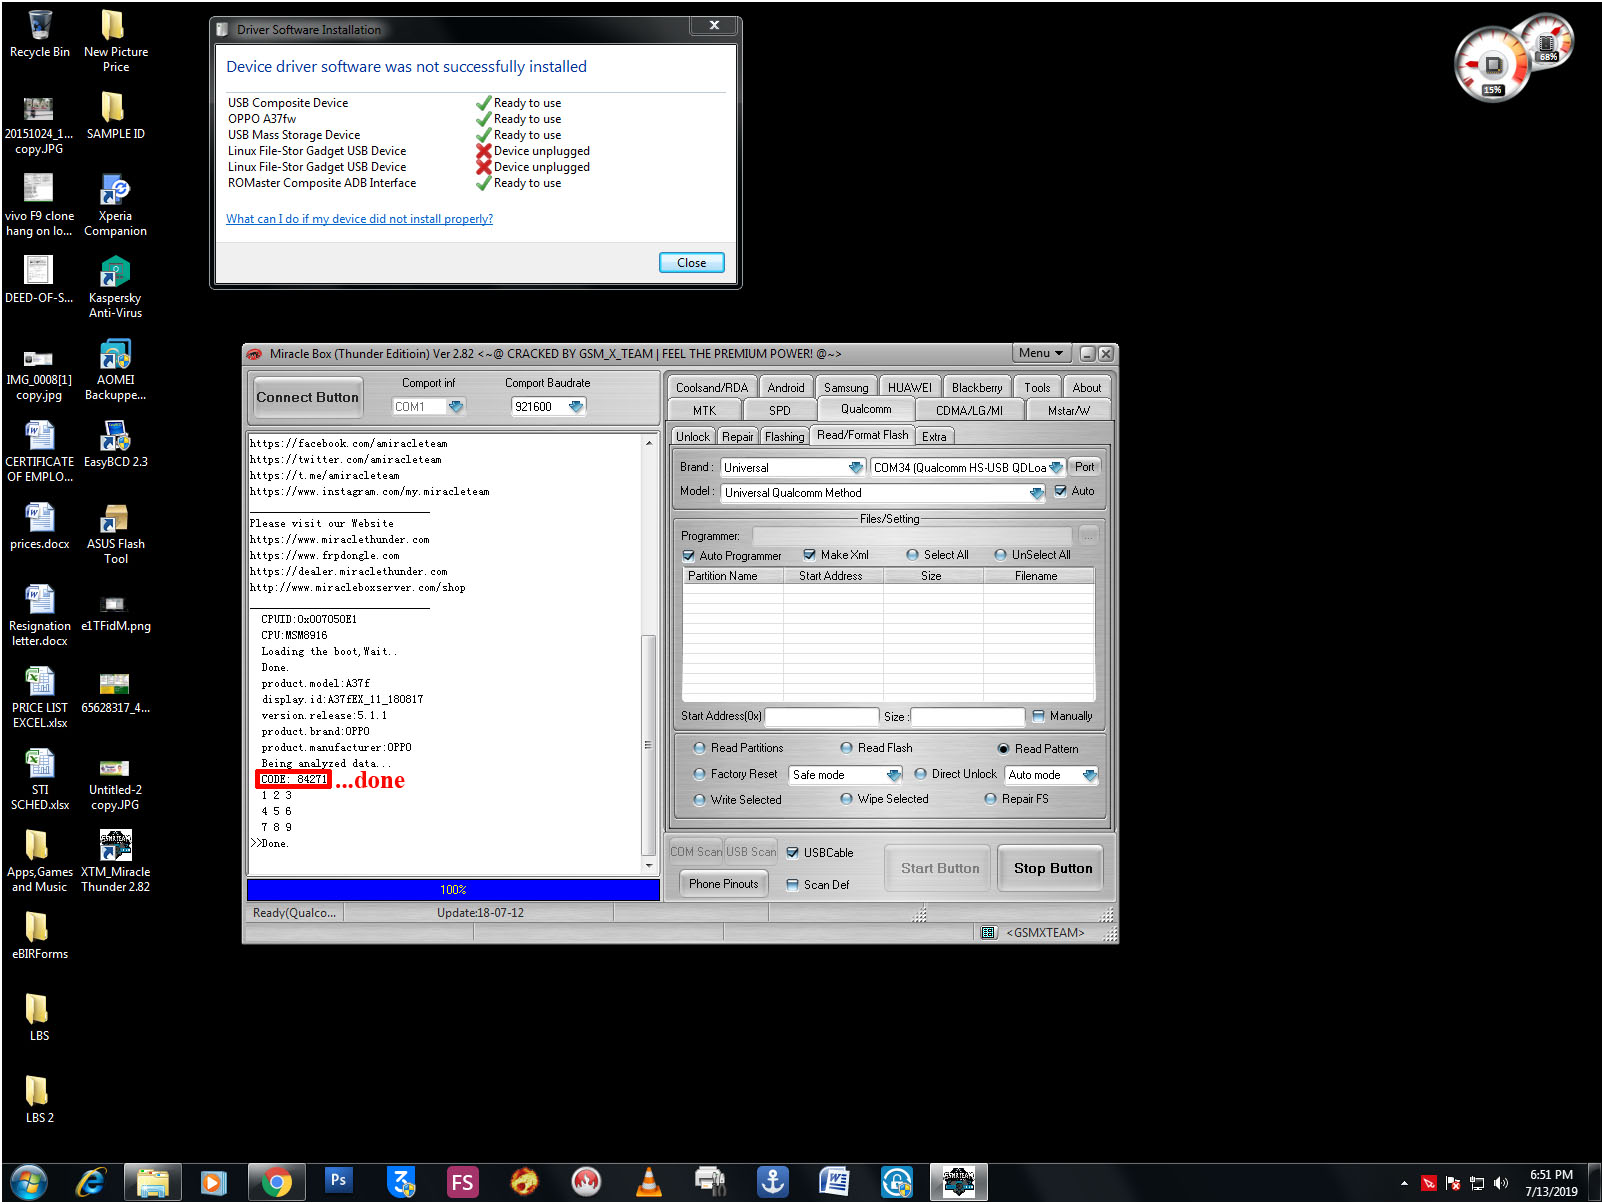Click the CPU usage gauge gadget

point(1492,66)
